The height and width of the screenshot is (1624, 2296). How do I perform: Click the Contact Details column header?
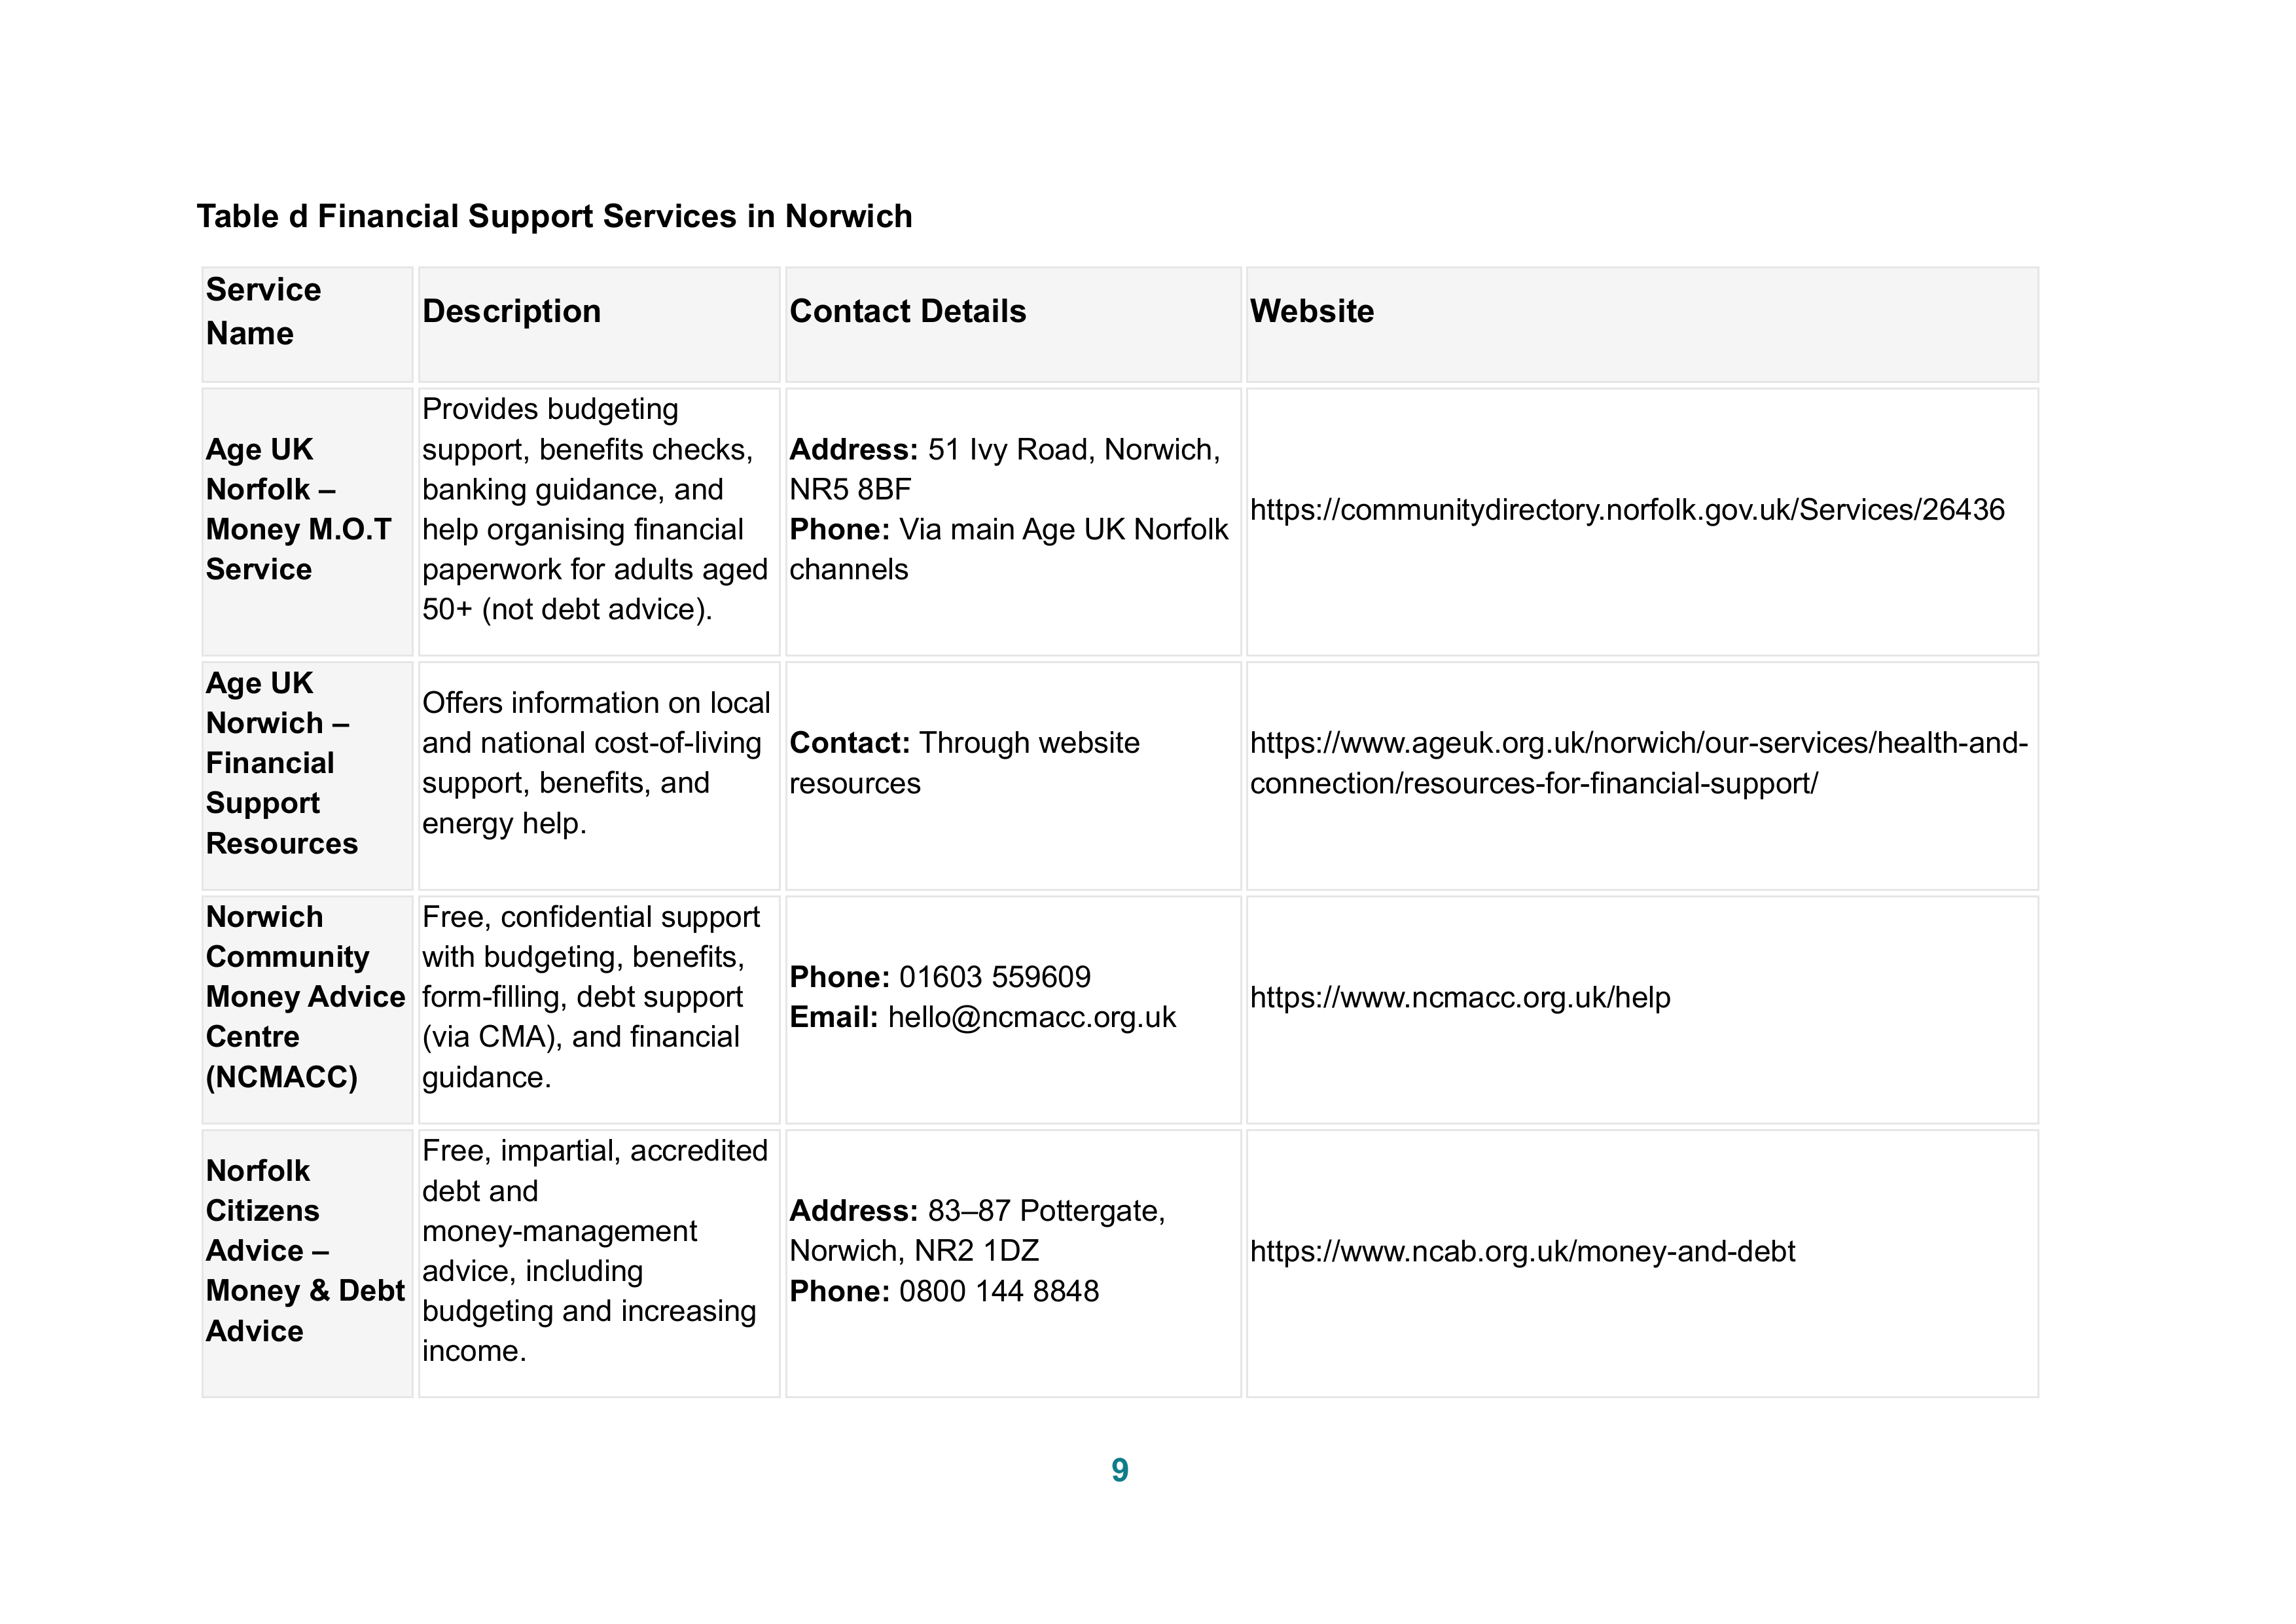[x=1013, y=324]
